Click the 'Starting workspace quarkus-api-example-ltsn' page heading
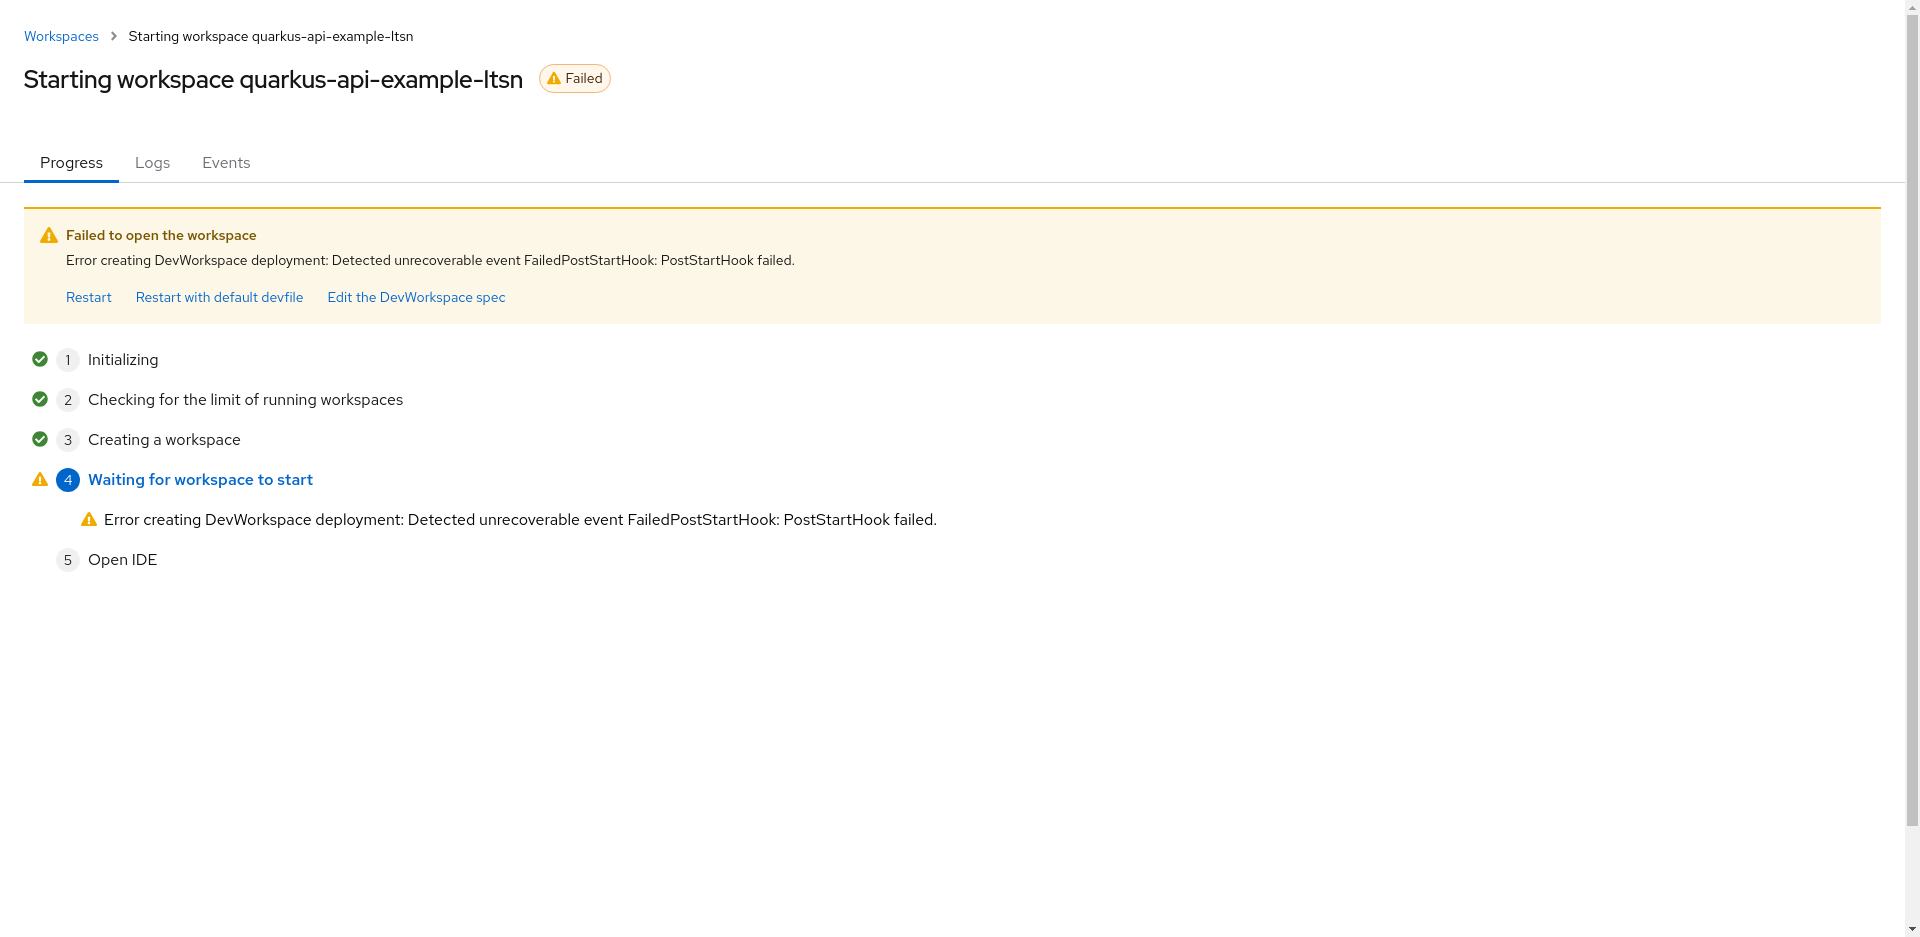1920x937 pixels. tap(273, 79)
